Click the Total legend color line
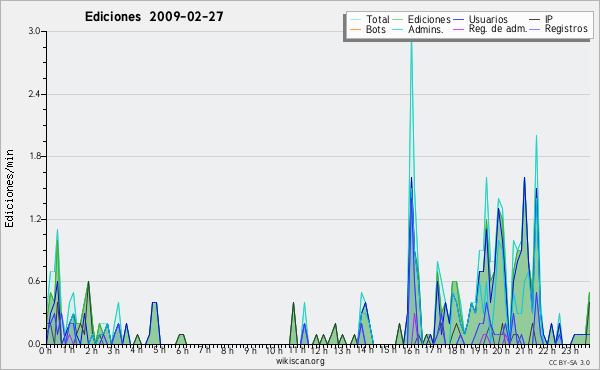Screen dimensions: 600x370 pos(355,20)
